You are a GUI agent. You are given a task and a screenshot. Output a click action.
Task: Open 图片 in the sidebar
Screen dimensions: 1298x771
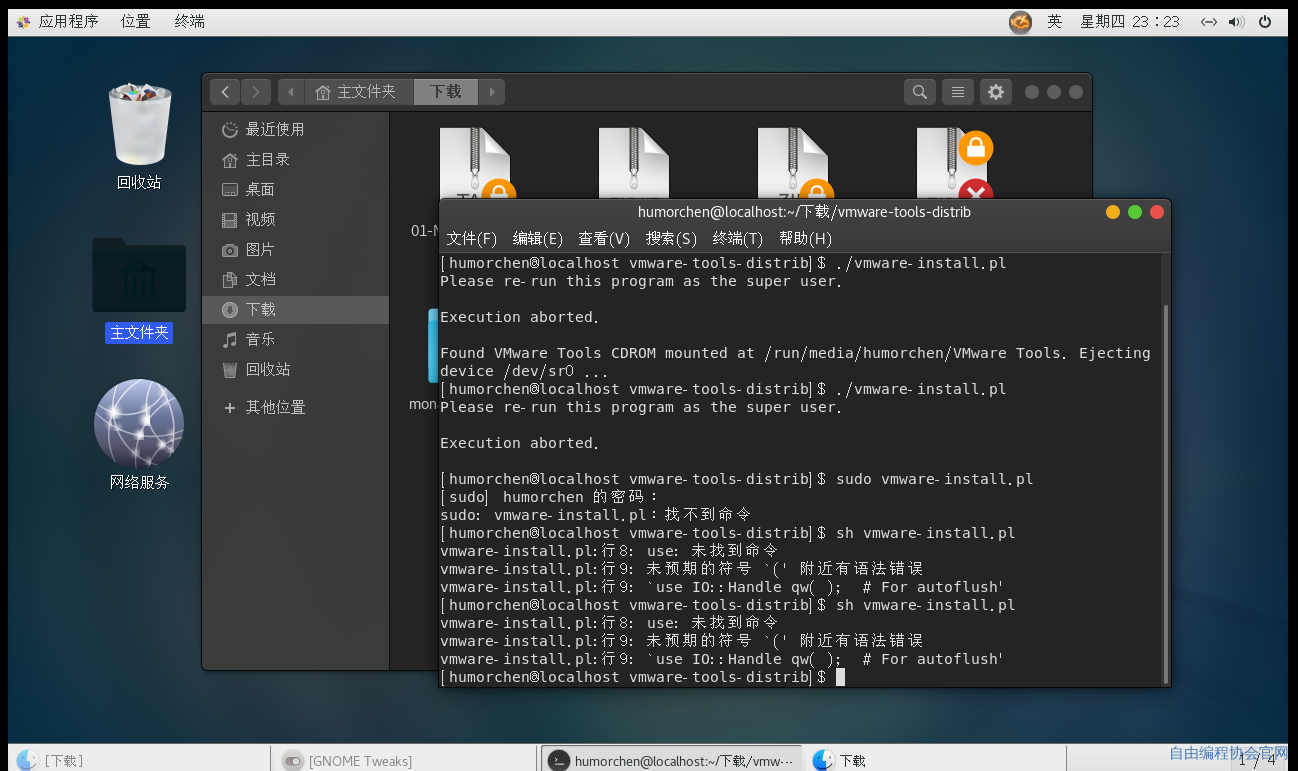295,249
